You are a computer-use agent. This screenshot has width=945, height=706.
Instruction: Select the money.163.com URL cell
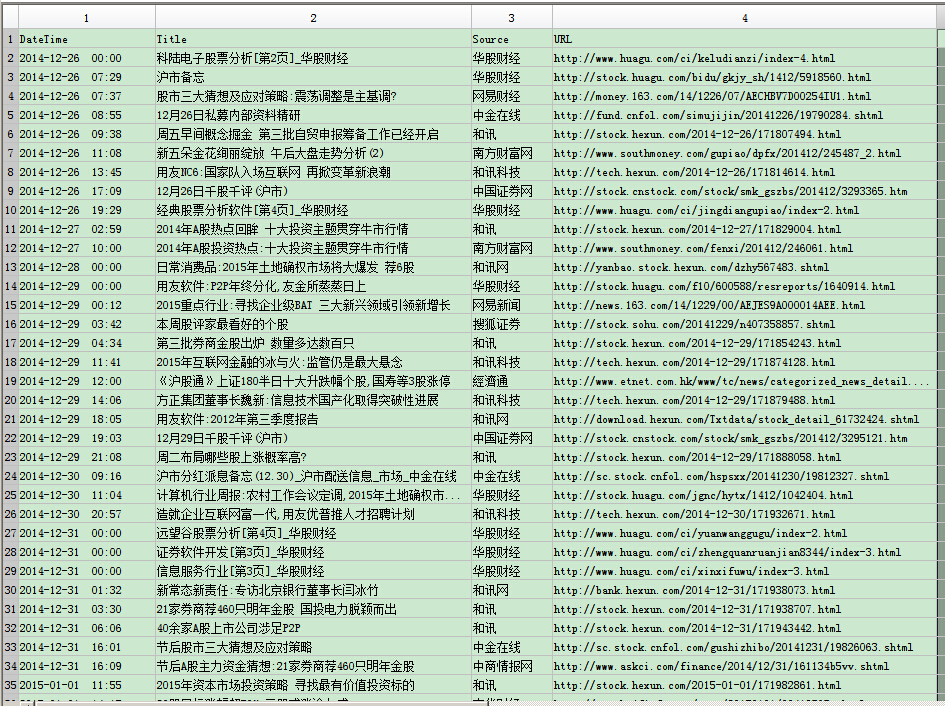[x=745, y=96]
